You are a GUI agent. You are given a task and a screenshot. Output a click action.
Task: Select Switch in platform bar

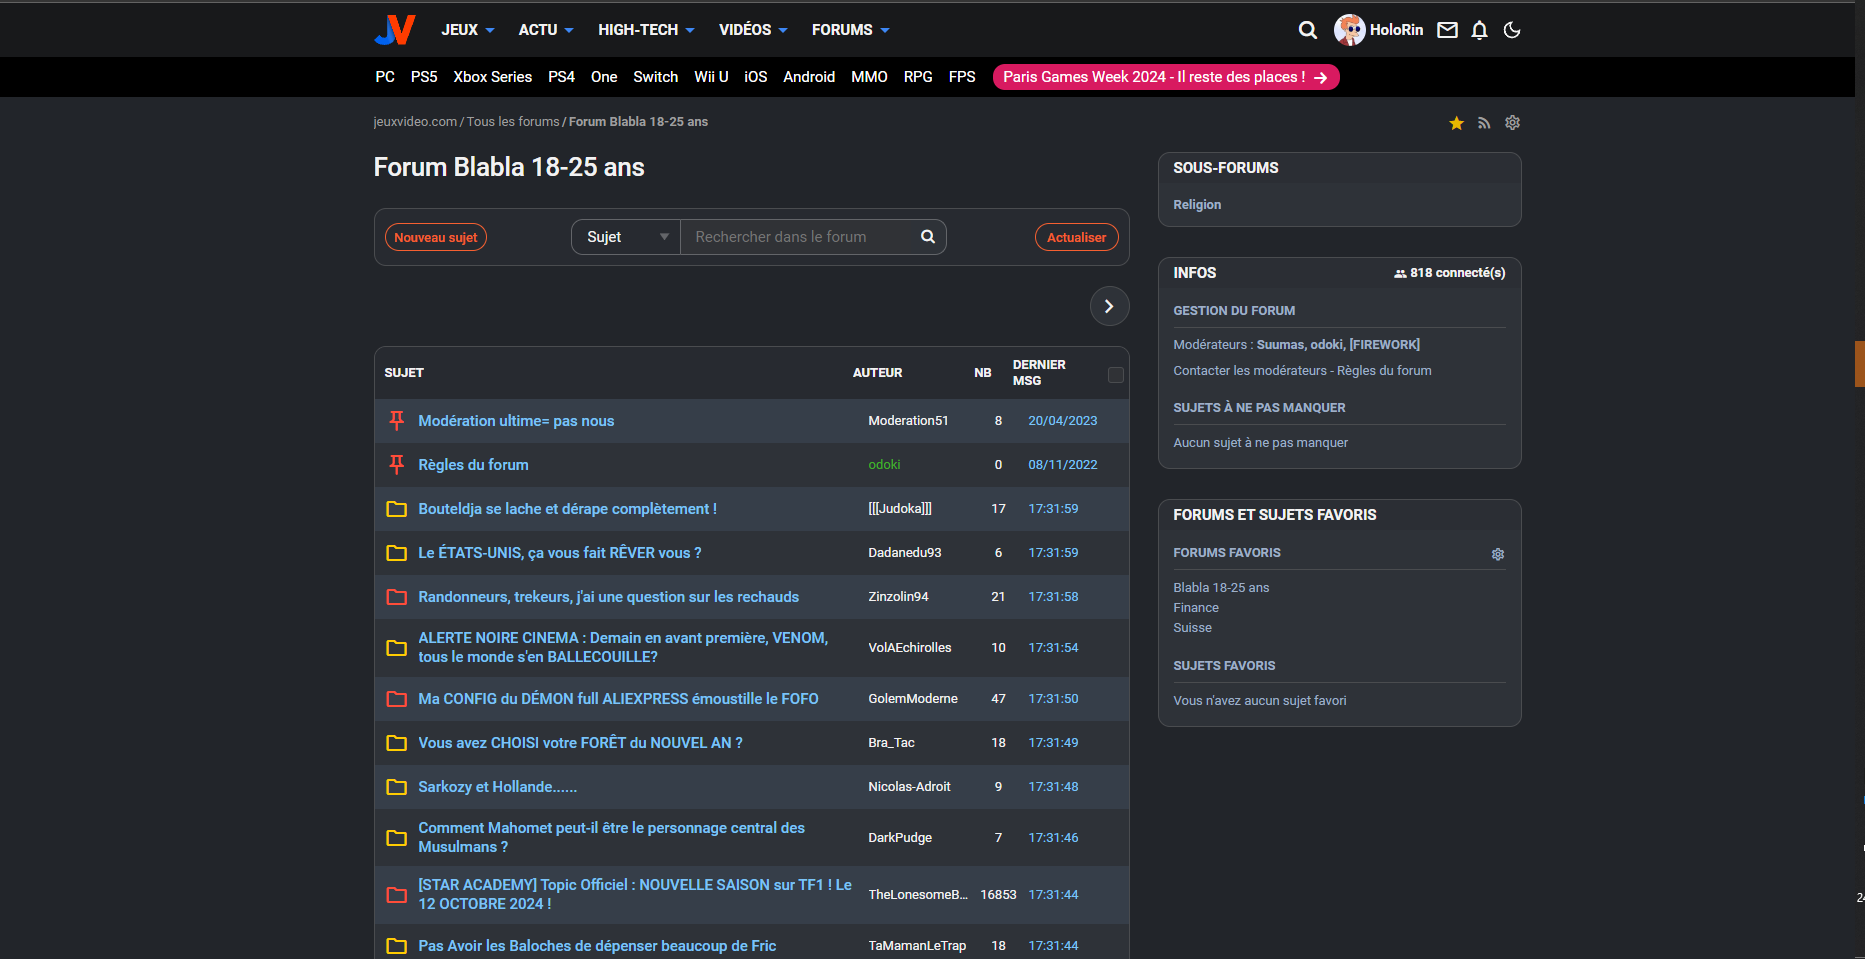pyautogui.click(x=655, y=77)
